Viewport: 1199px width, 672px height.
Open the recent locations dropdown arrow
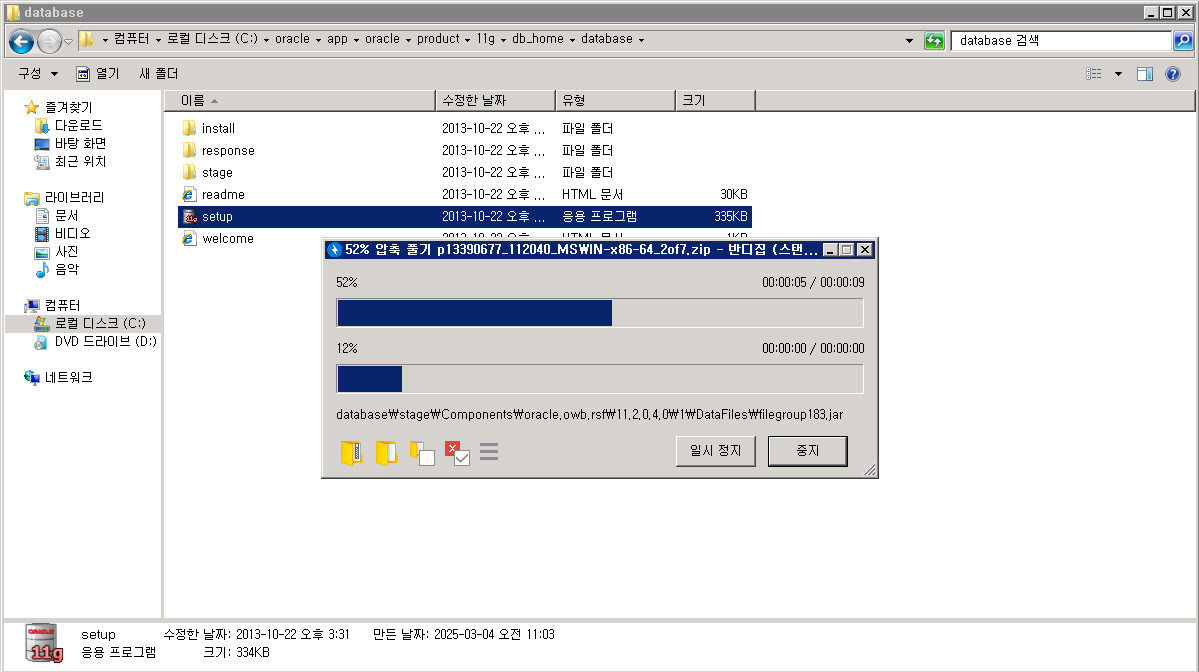69,41
